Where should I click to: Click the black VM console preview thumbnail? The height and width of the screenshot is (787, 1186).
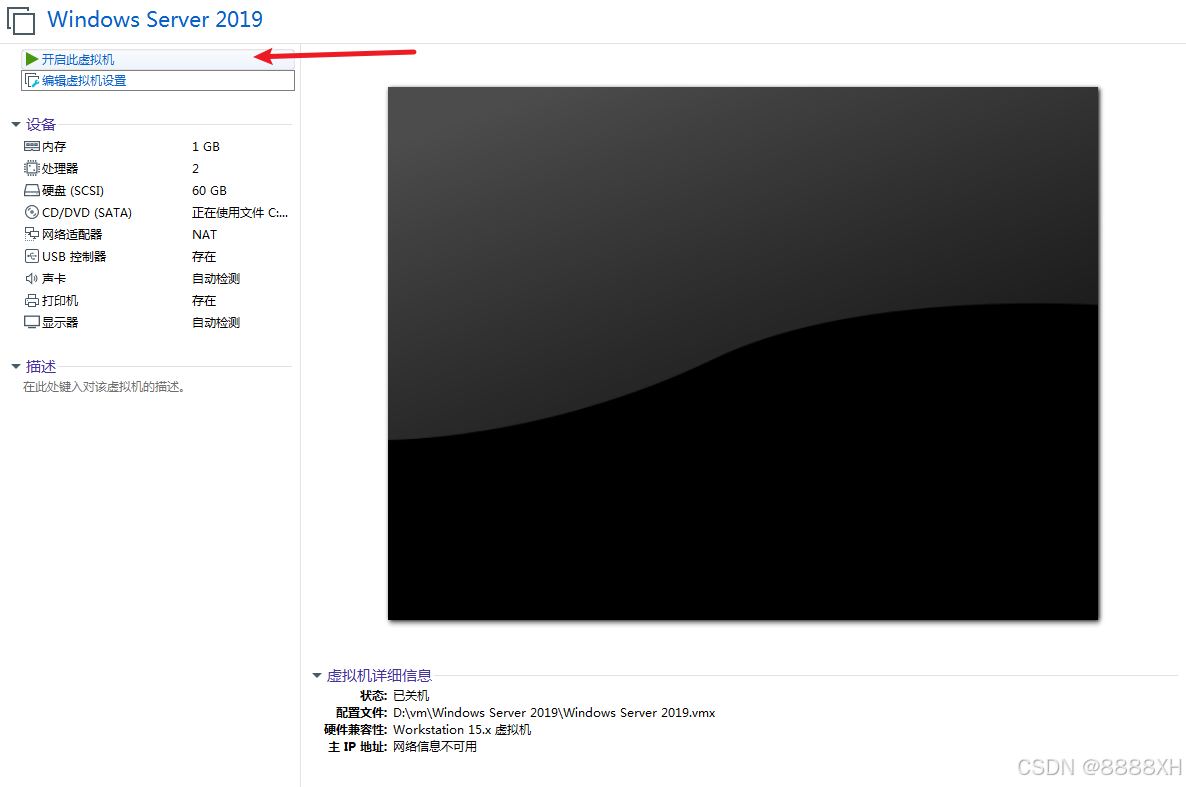click(x=743, y=353)
